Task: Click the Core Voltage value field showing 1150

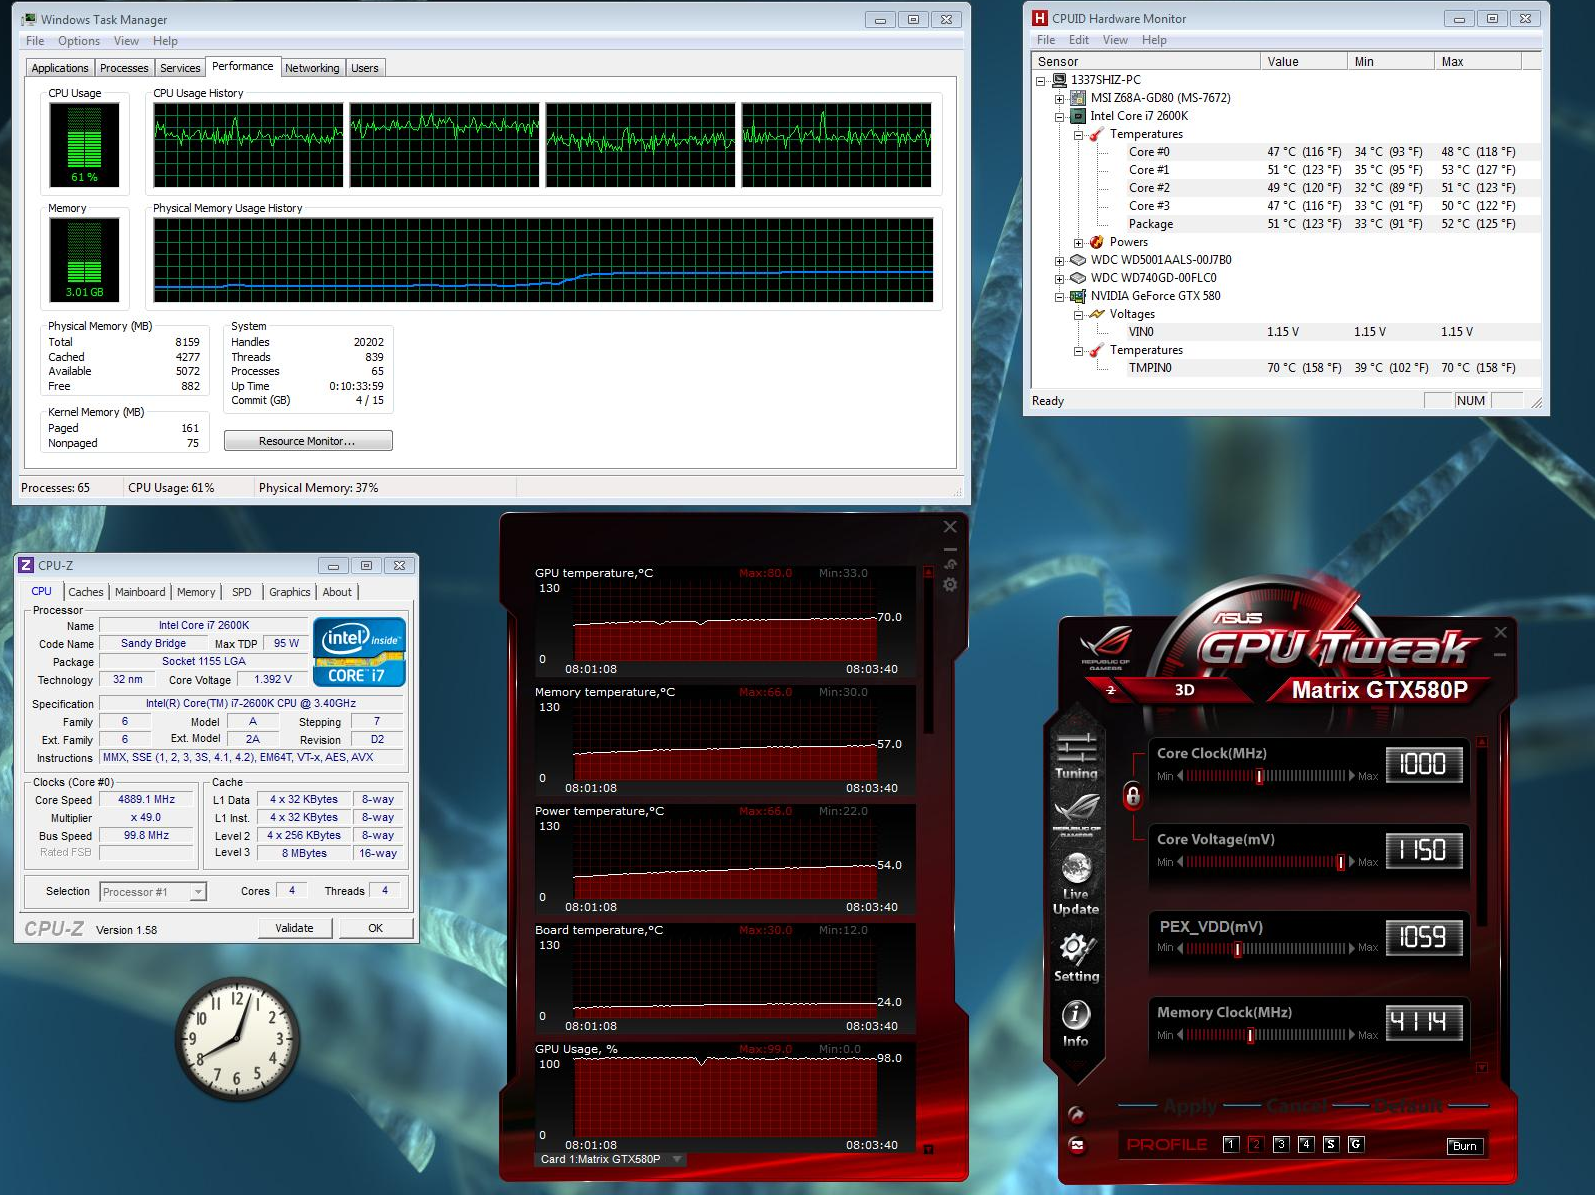Action: point(1424,851)
